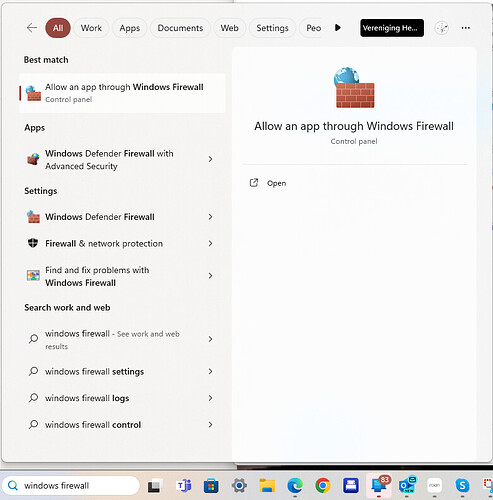
Task: Expand Firewall & network protection chevron
Action: click(210, 244)
